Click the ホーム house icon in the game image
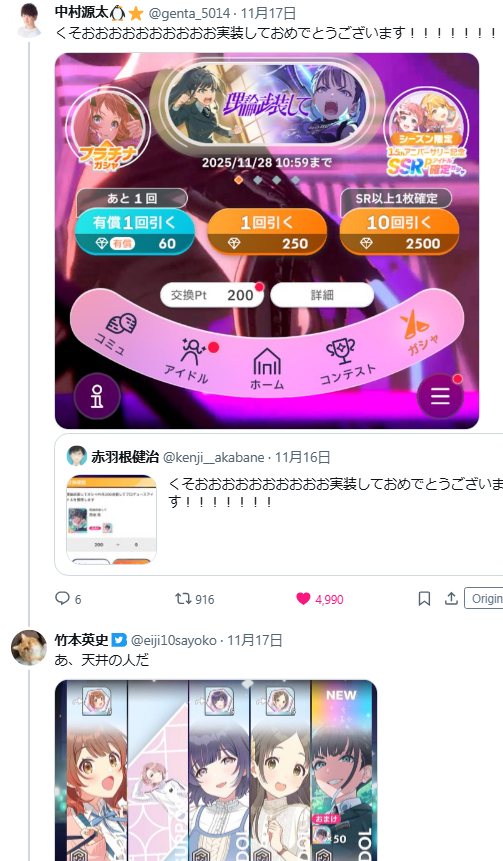503x861 pixels. [267, 368]
